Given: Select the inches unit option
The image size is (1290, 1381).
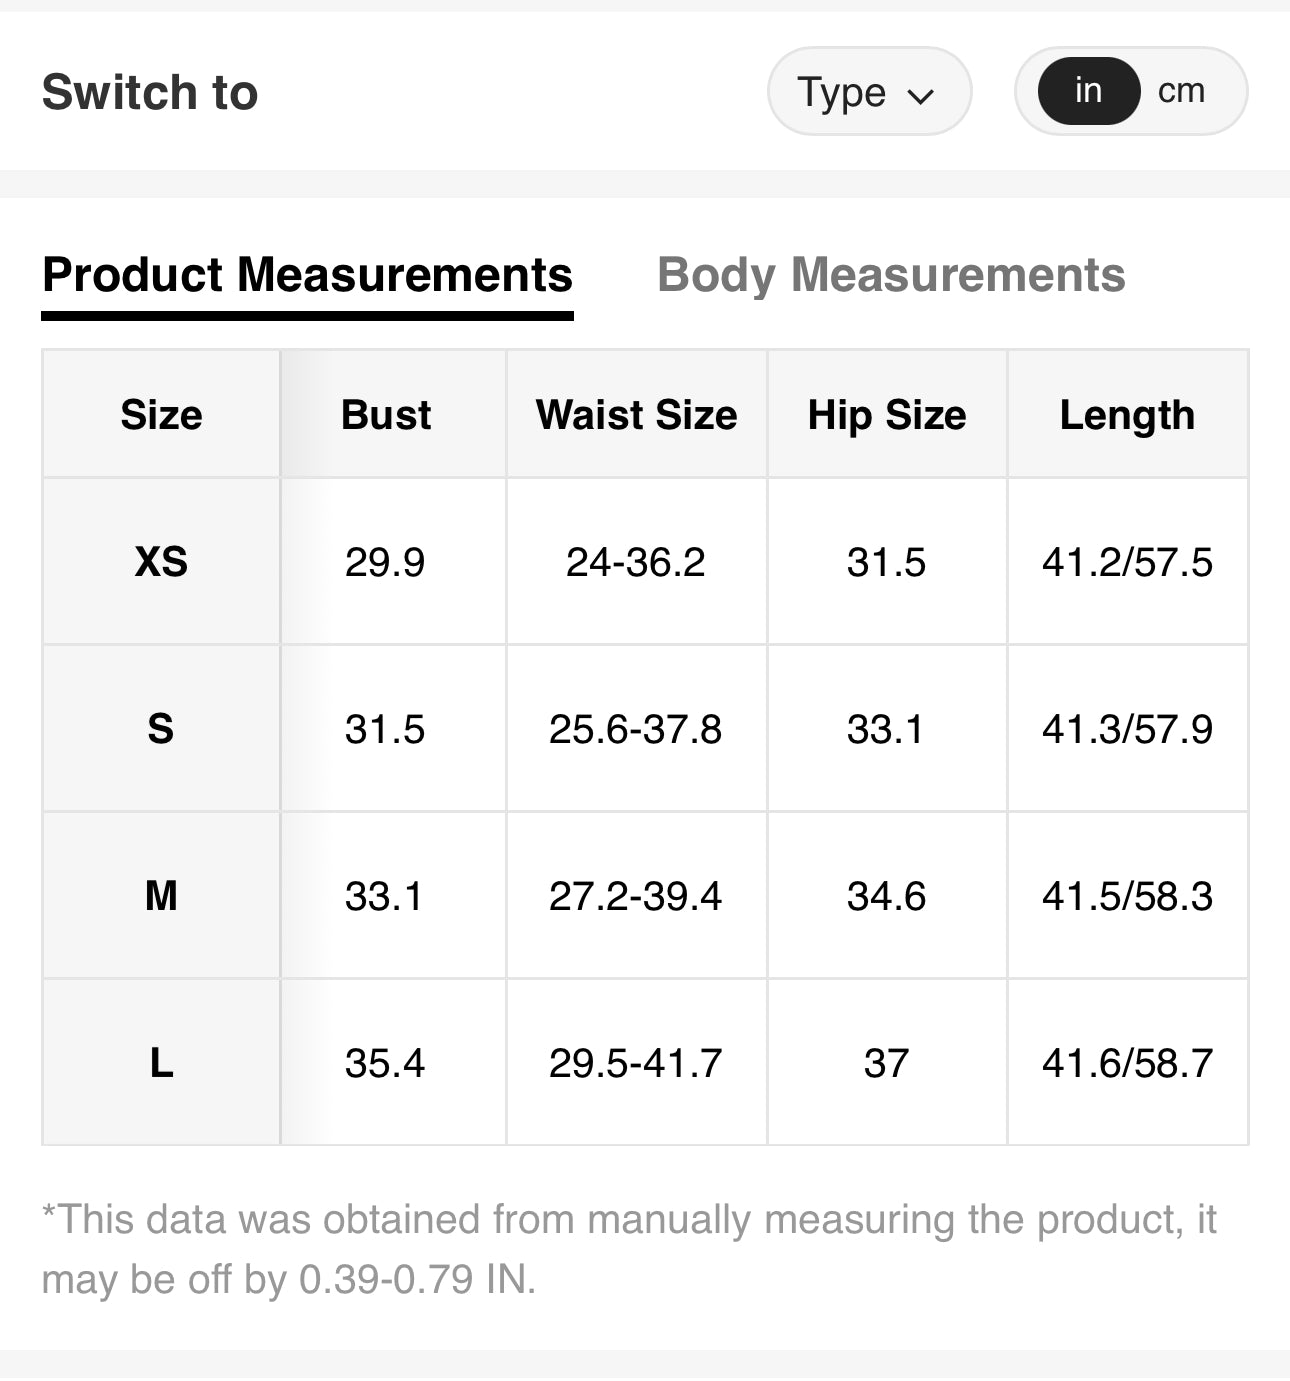Looking at the screenshot, I should [1088, 91].
